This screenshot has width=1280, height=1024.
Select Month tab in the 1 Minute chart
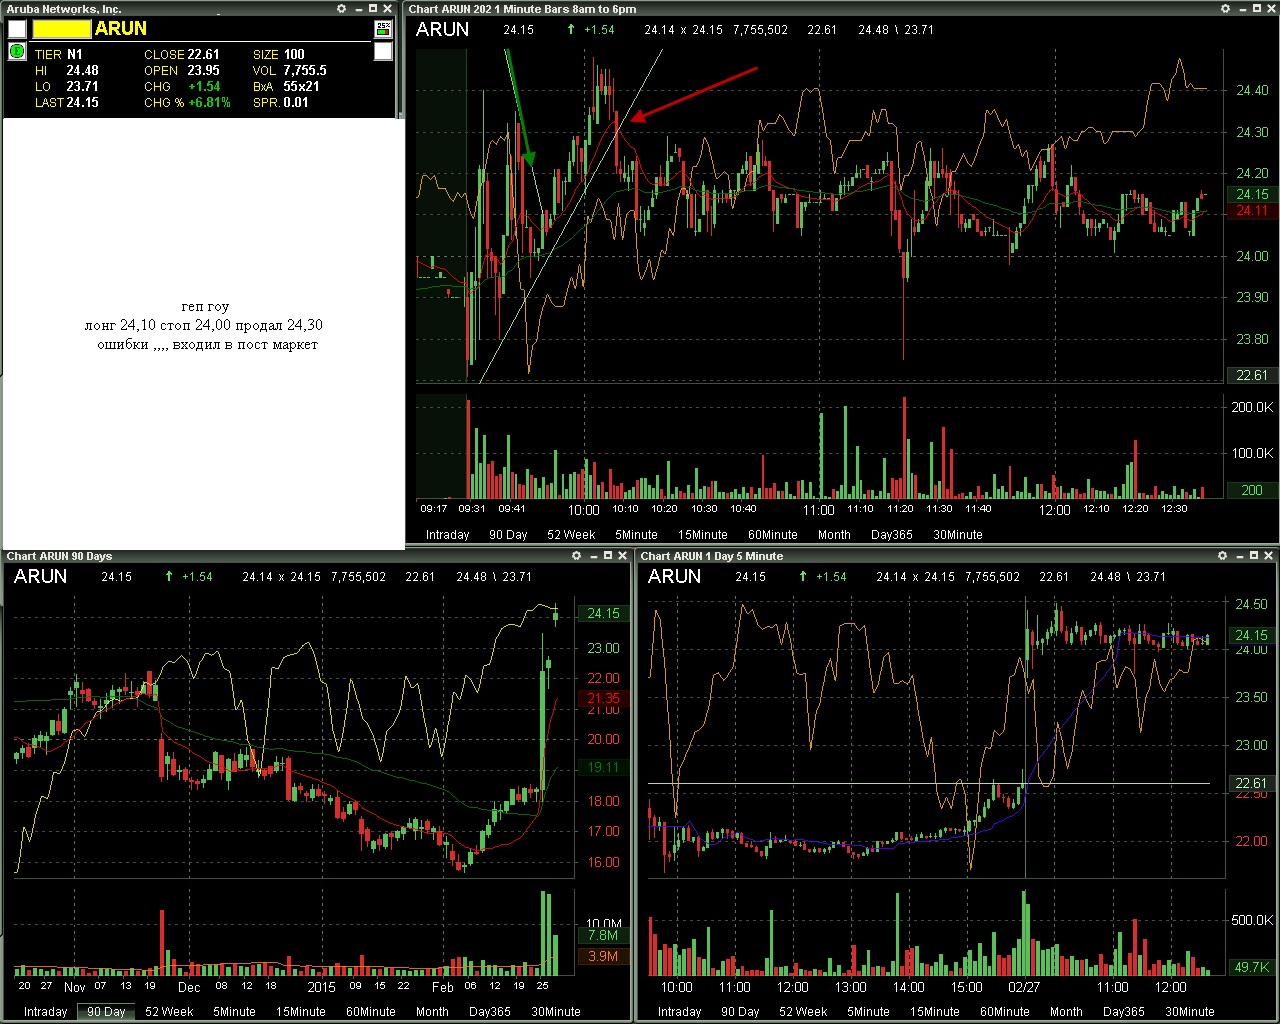(x=834, y=535)
